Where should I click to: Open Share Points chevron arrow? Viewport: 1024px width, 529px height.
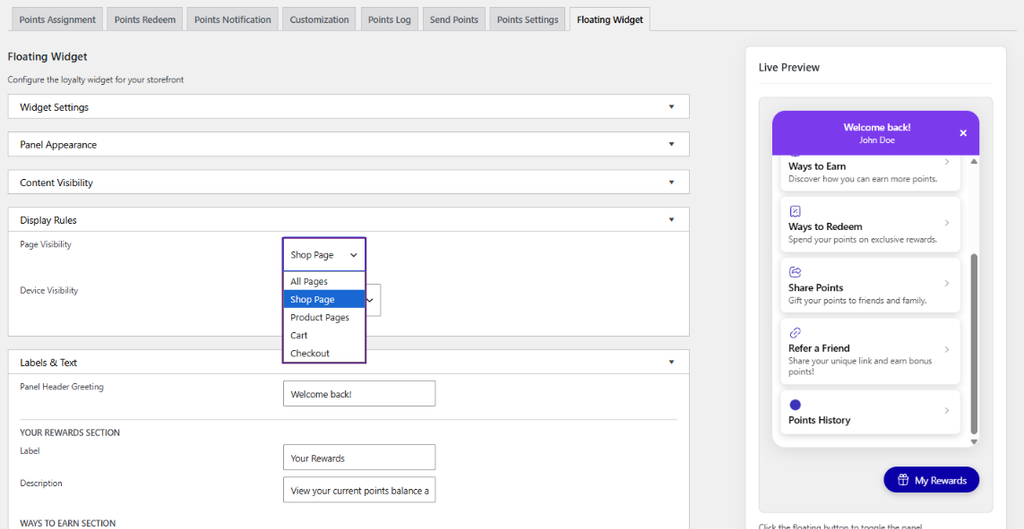(x=947, y=283)
